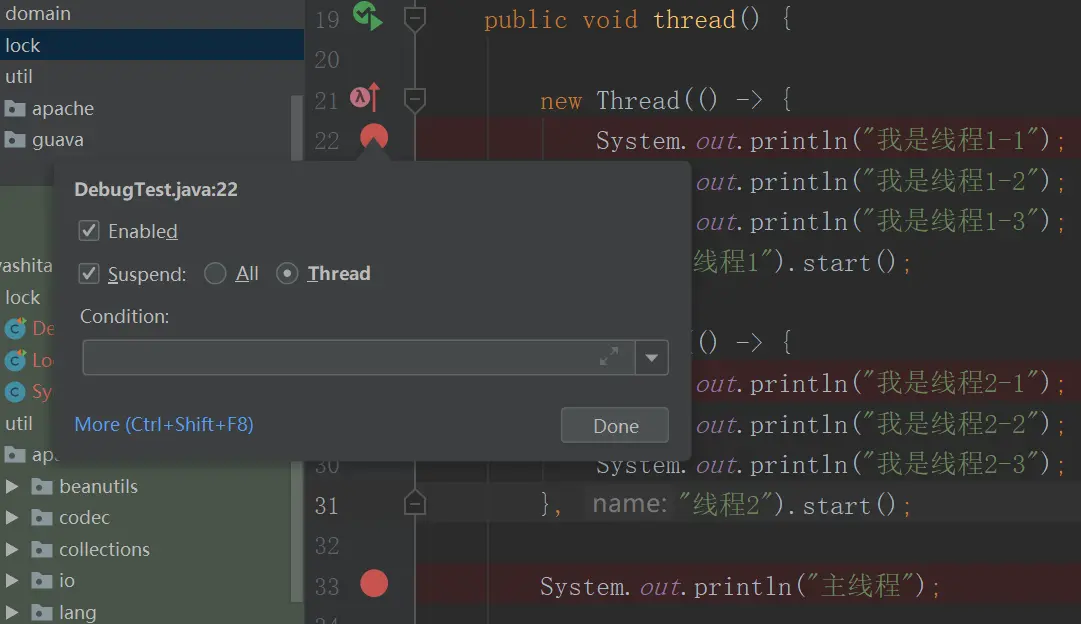Image resolution: width=1081 pixels, height=624 pixels.
Task: Remove the red breakpoint on line 33
Action: coord(374,583)
